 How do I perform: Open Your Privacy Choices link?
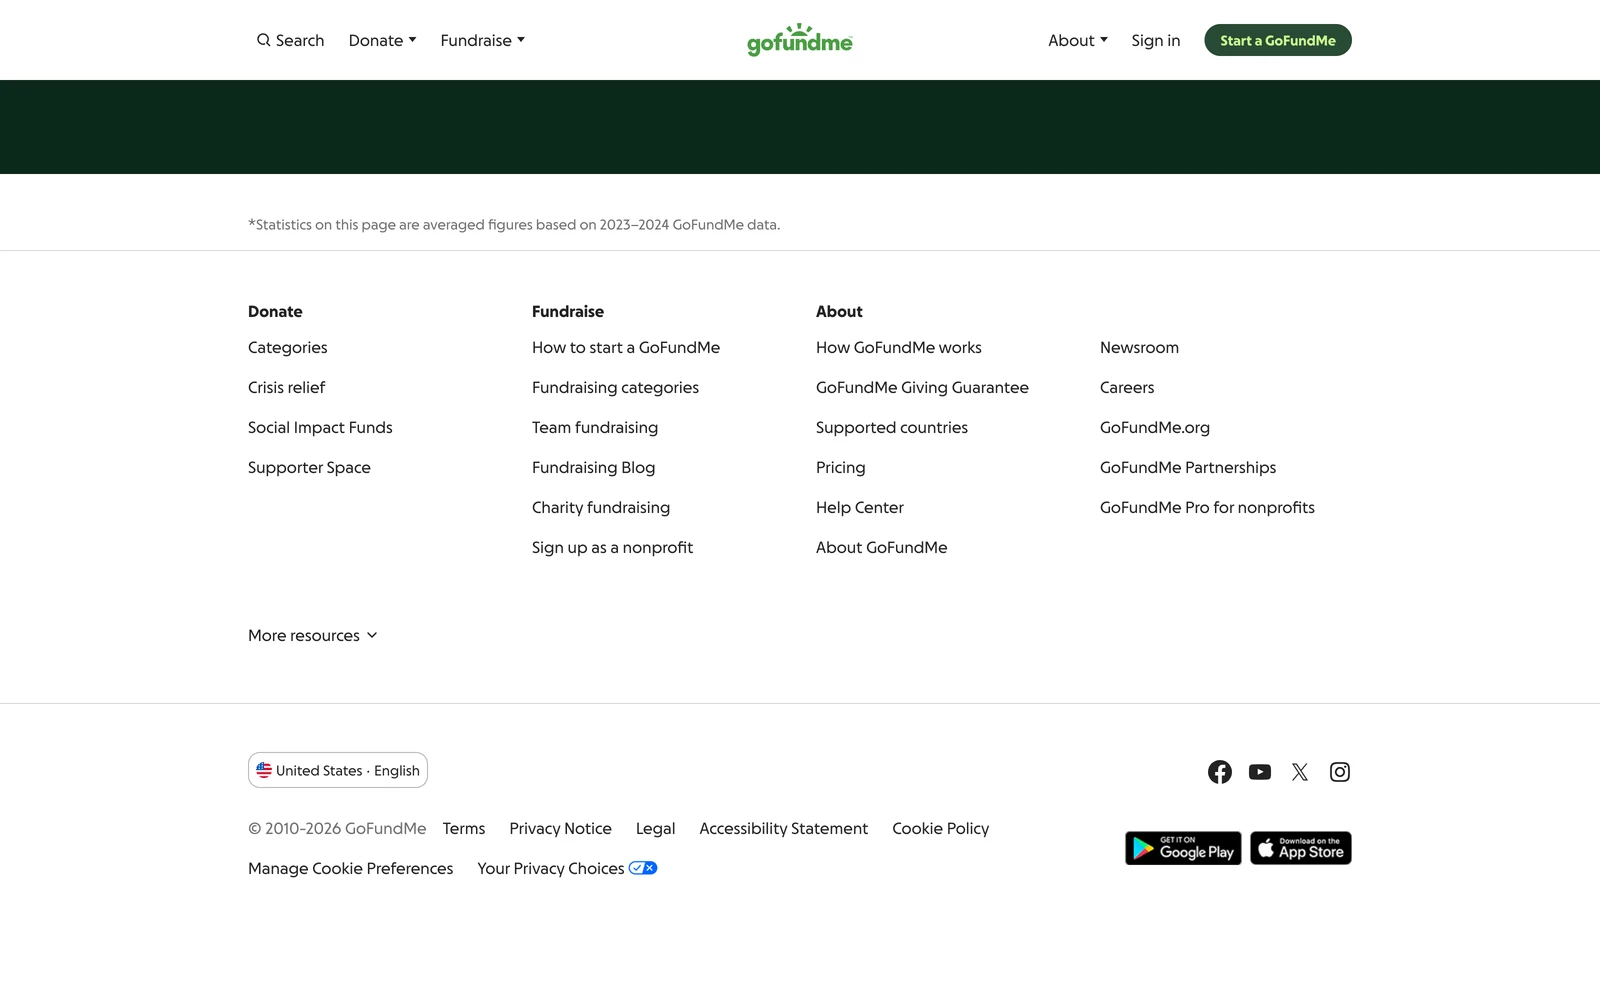(567, 868)
